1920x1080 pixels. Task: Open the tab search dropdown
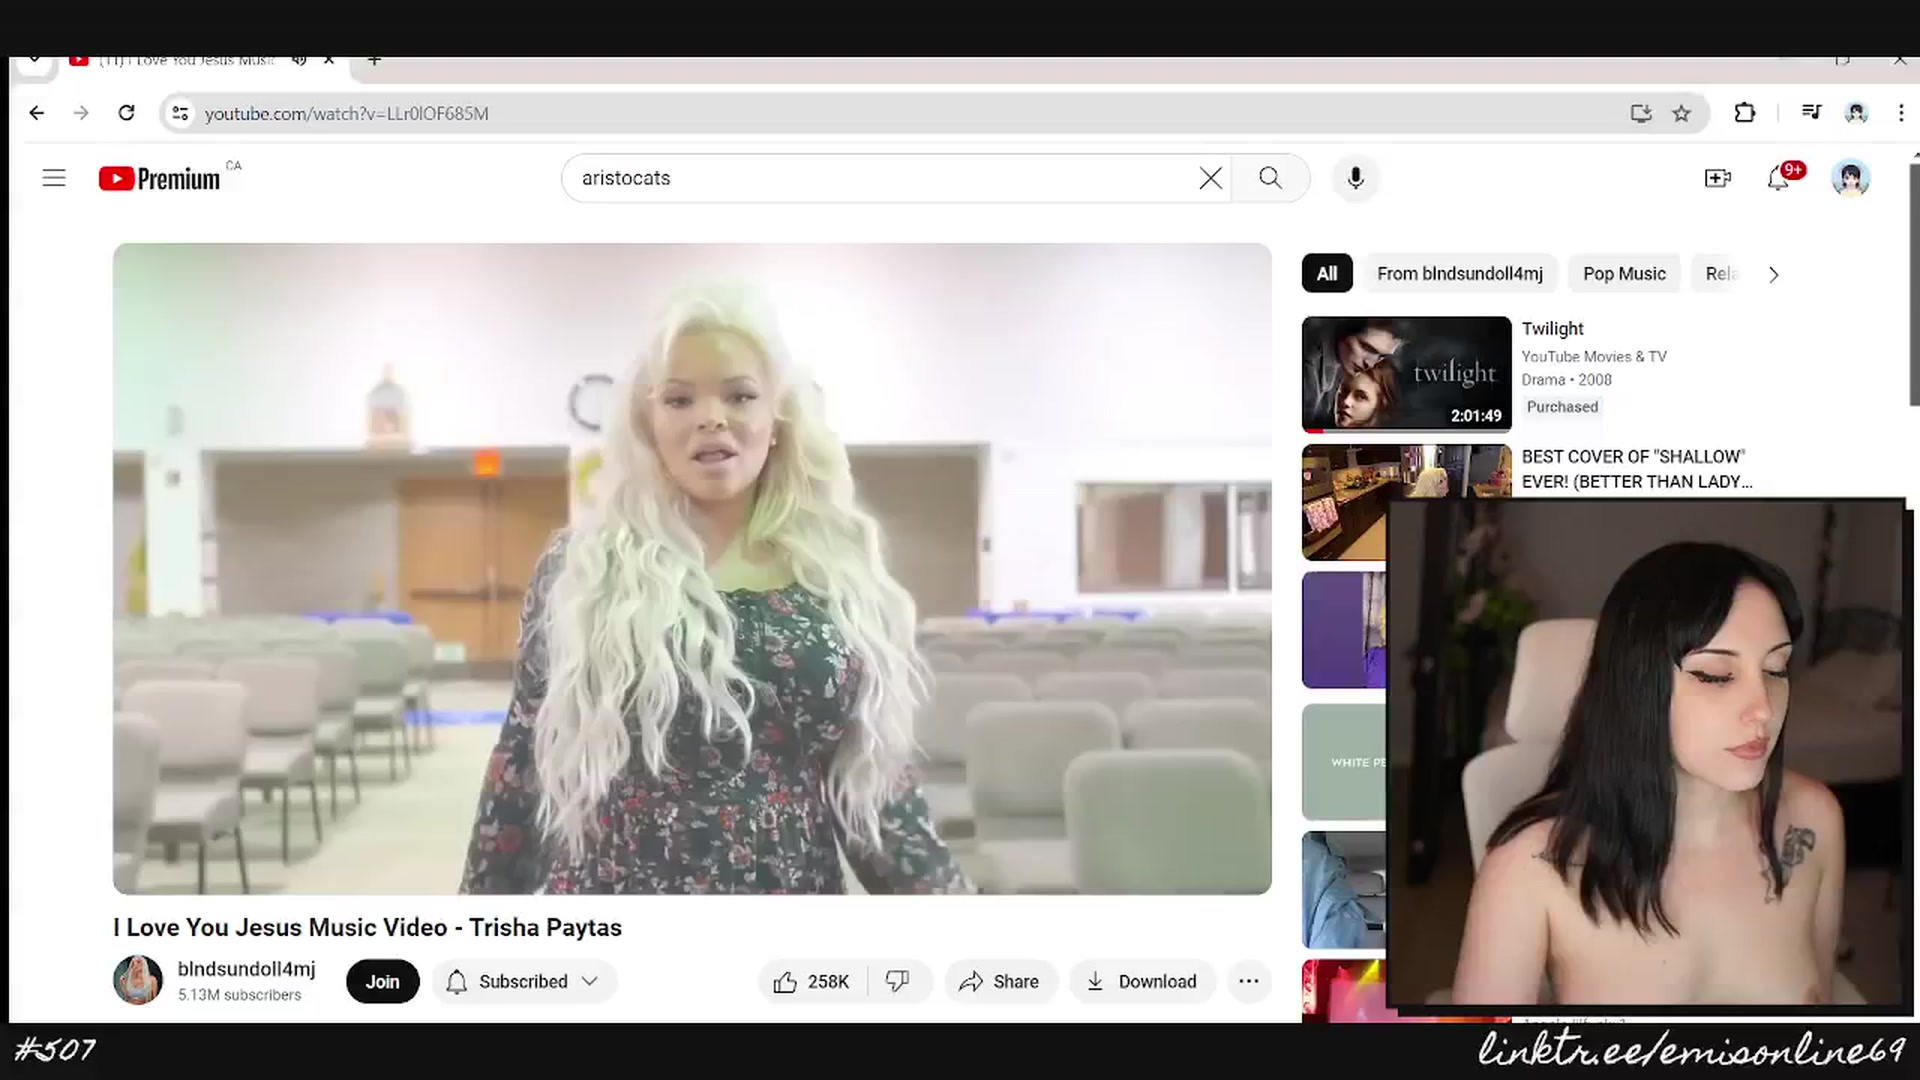click(x=34, y=61)
